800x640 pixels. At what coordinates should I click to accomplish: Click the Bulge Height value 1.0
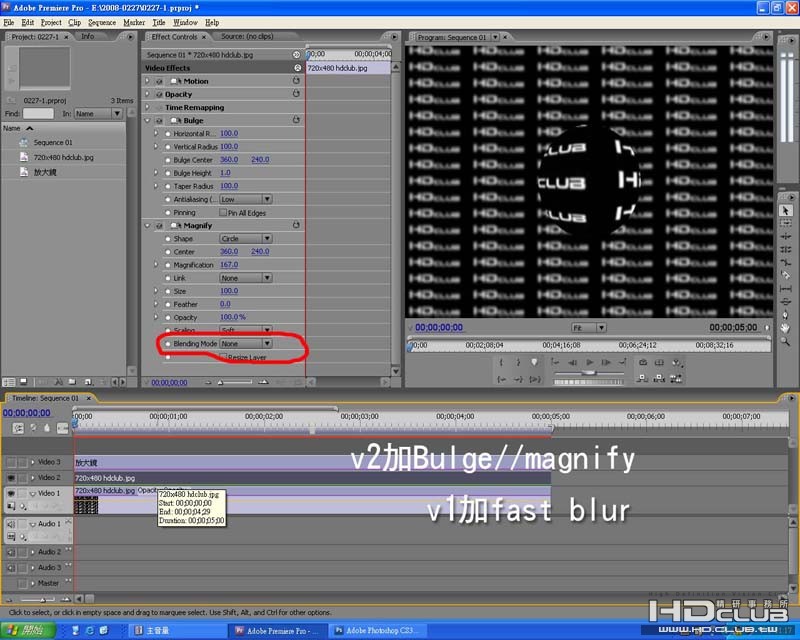coord(226,173)
